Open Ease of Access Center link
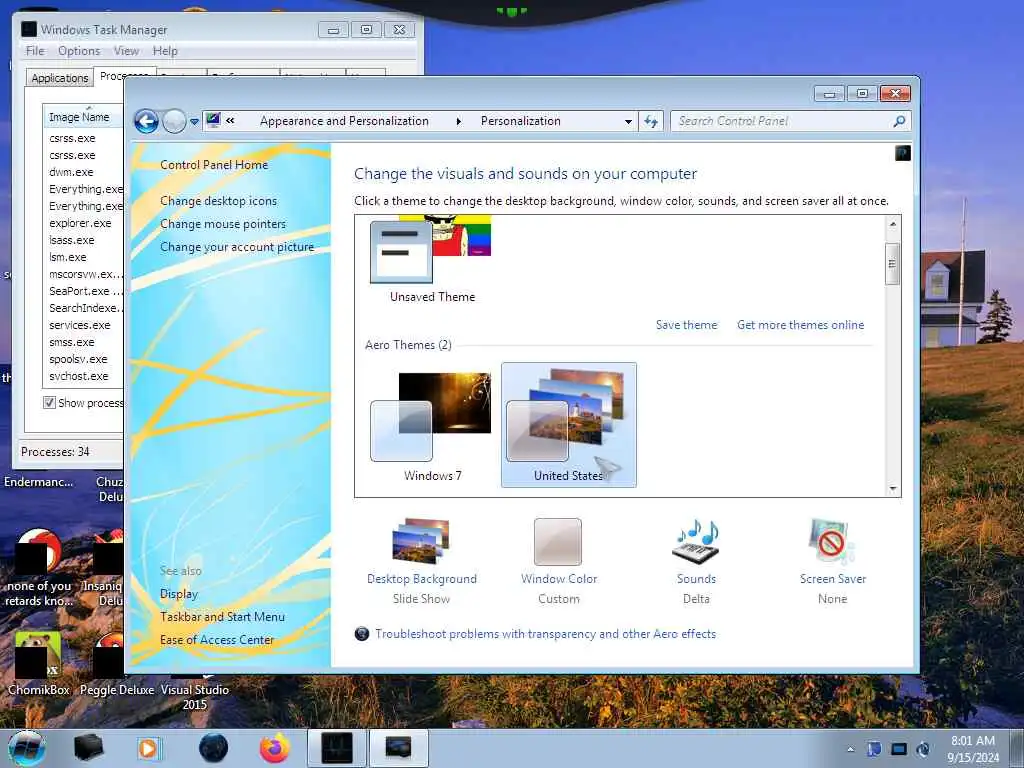Viewport: 1024px width, 768px height. (x=217, y=640)
